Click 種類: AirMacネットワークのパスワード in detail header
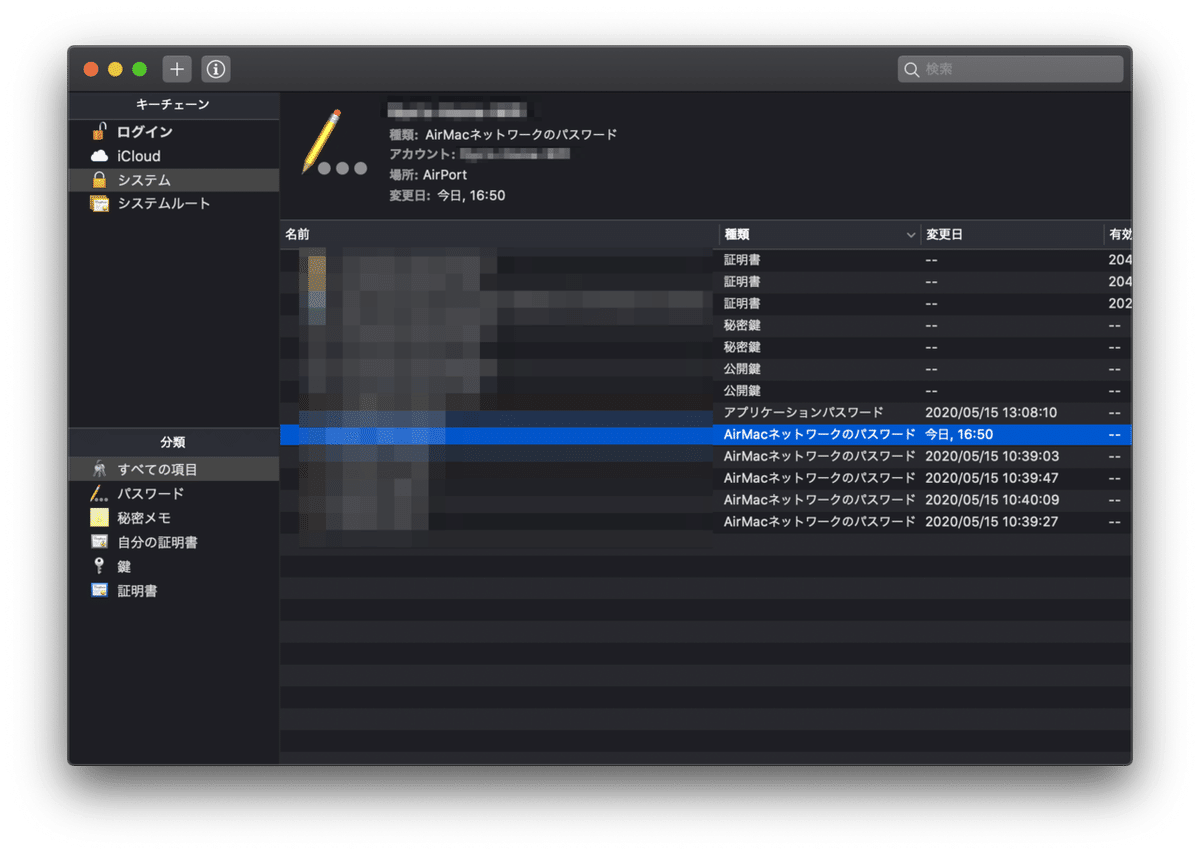1200x855 pixels. pos(503,134)
